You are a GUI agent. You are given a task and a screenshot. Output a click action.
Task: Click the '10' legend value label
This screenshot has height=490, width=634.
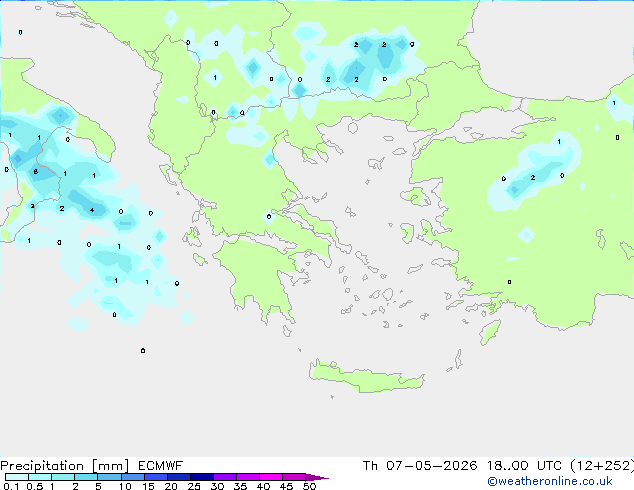(125, 486)
